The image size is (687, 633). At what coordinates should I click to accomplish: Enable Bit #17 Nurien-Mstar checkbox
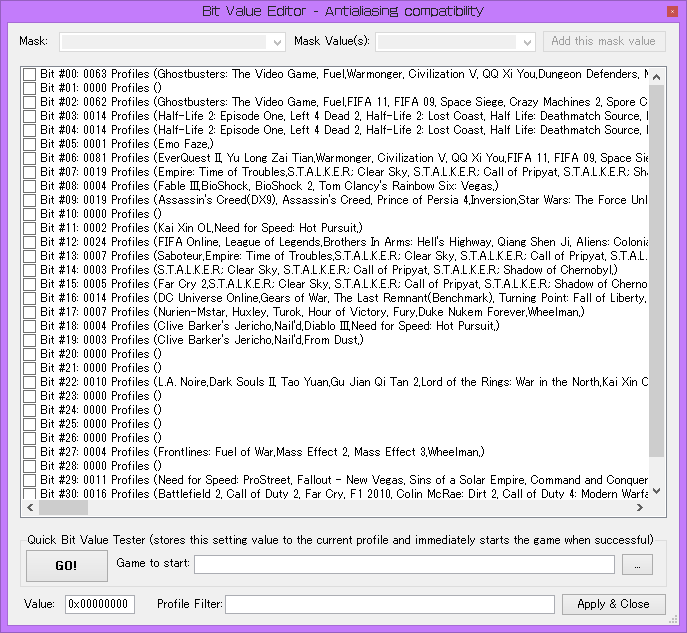[x=29, y=312]
